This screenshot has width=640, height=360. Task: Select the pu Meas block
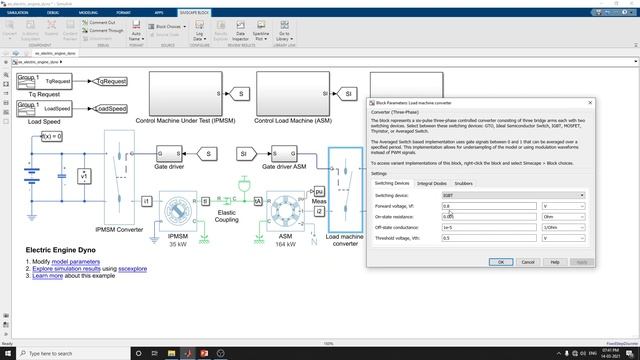319,191
